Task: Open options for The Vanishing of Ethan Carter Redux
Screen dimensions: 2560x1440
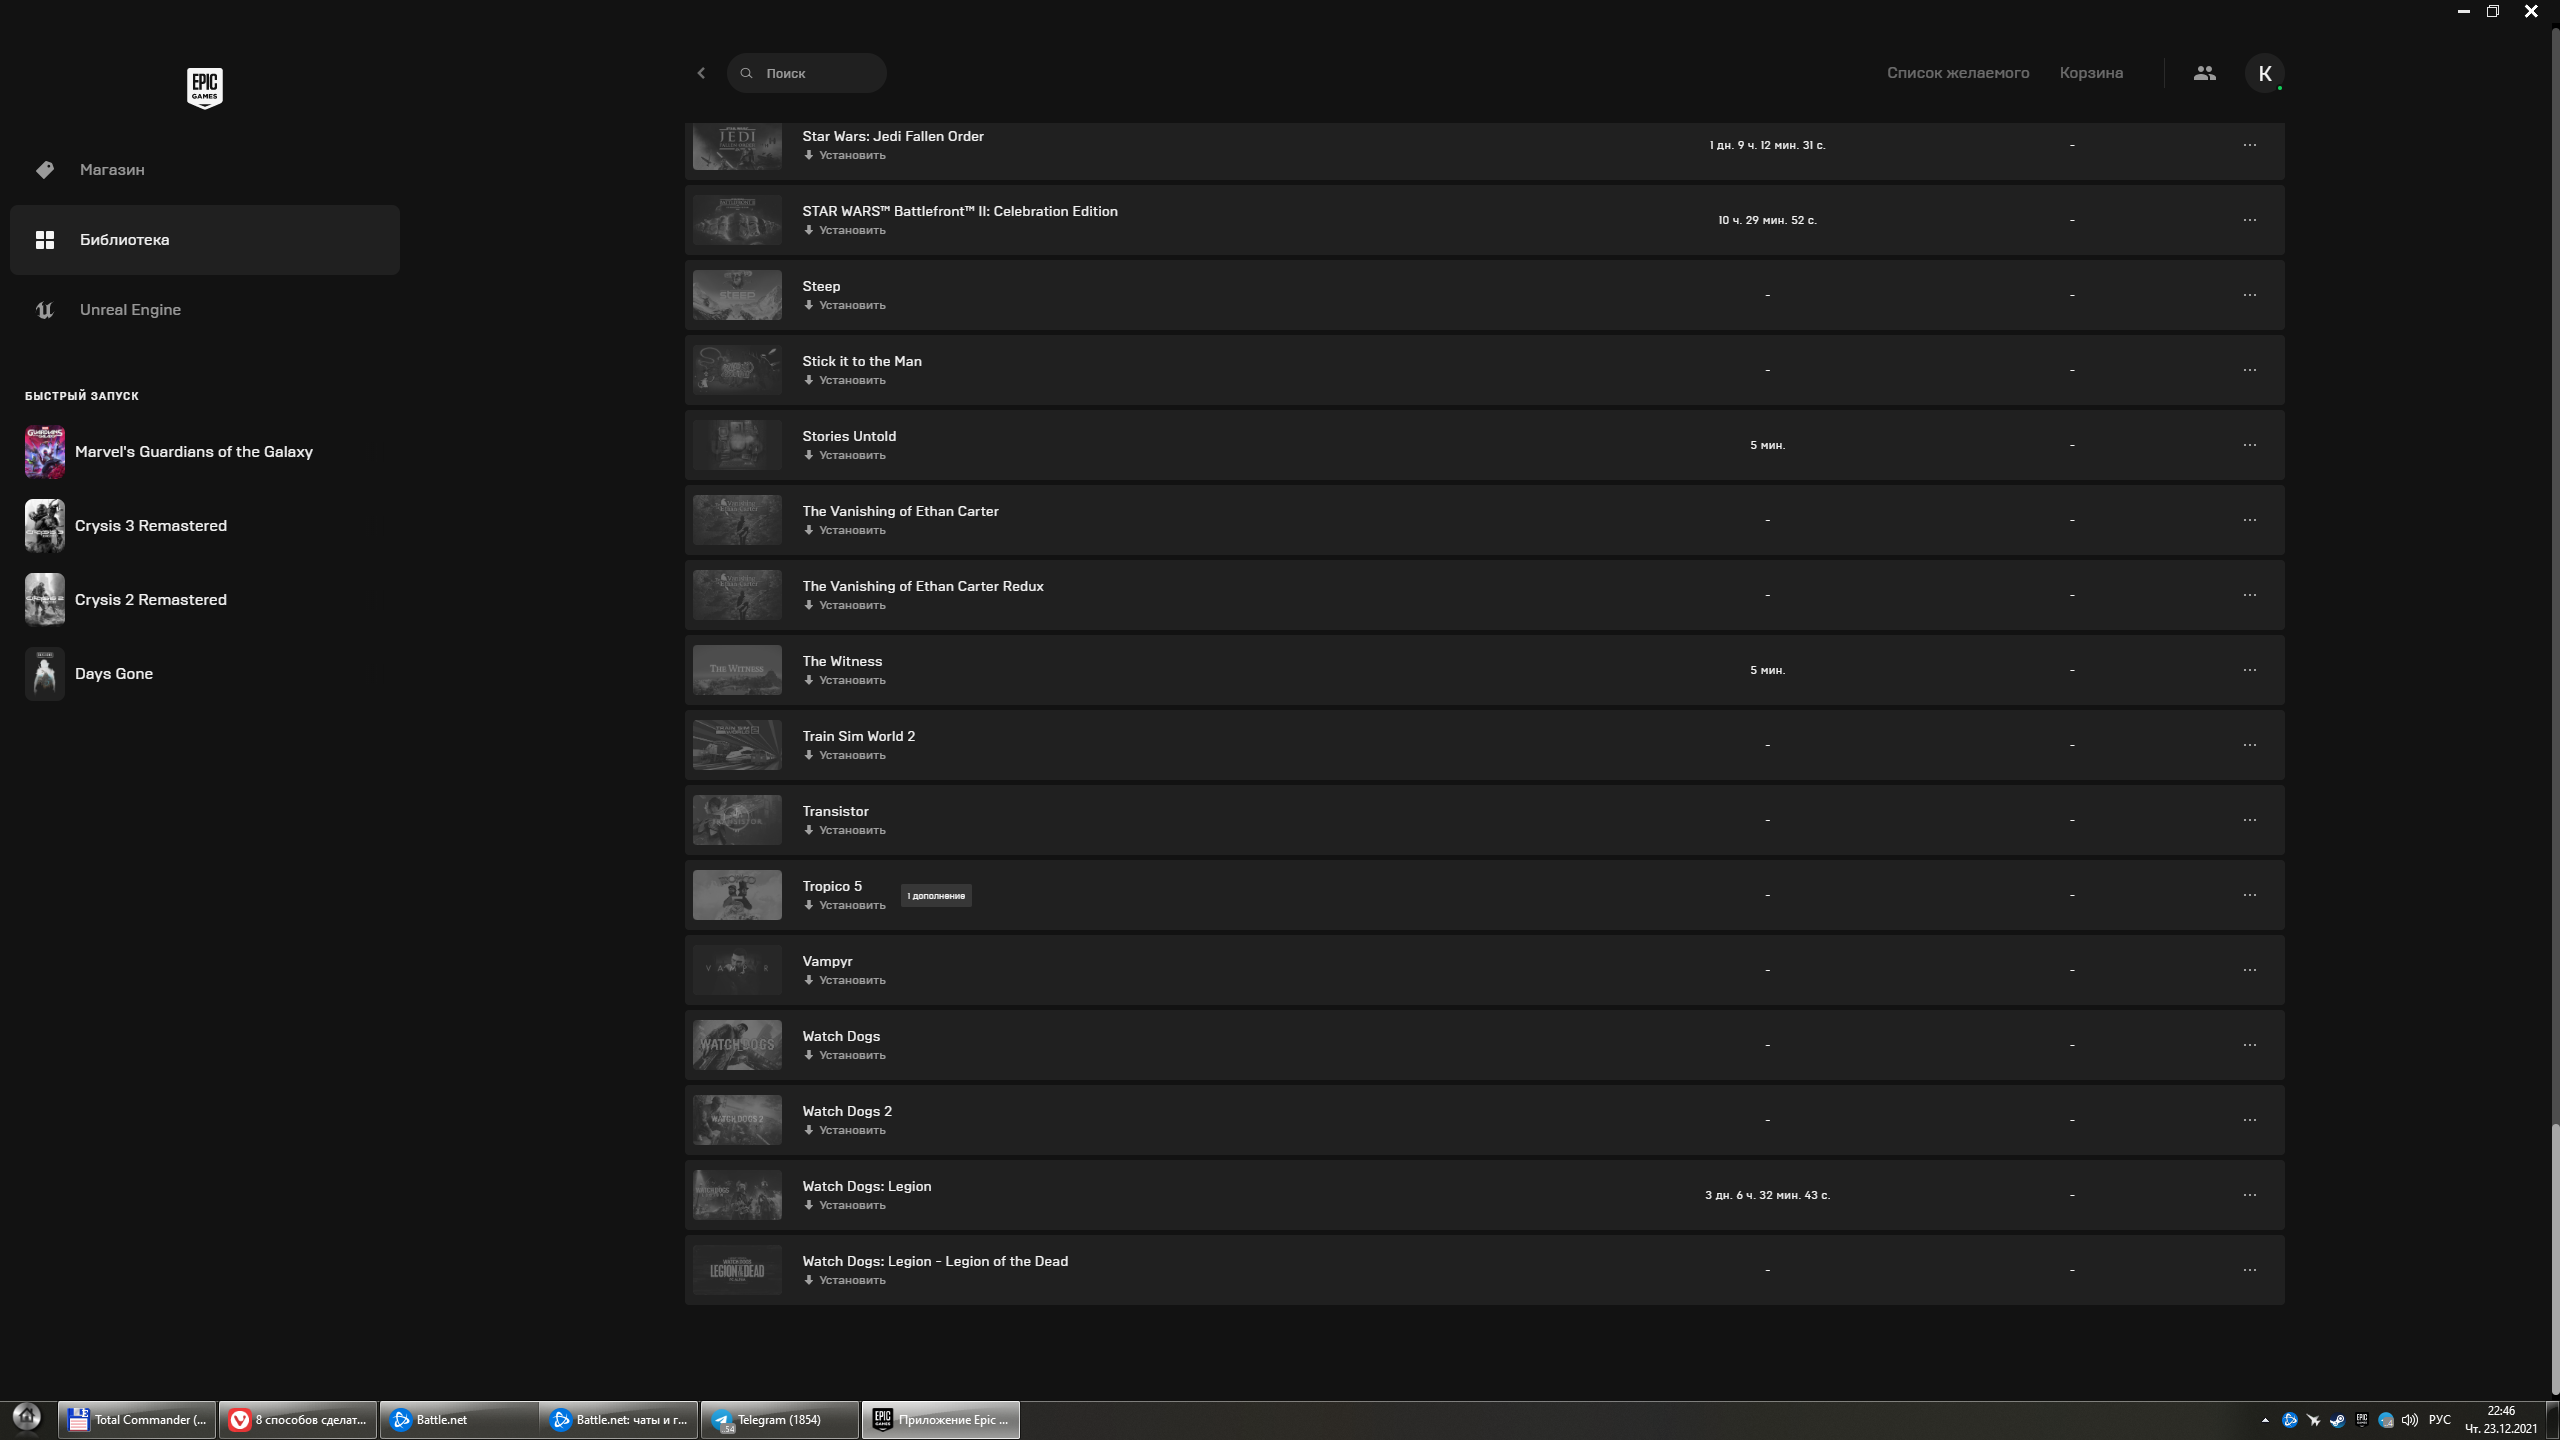Action: tap(2250, 595)
